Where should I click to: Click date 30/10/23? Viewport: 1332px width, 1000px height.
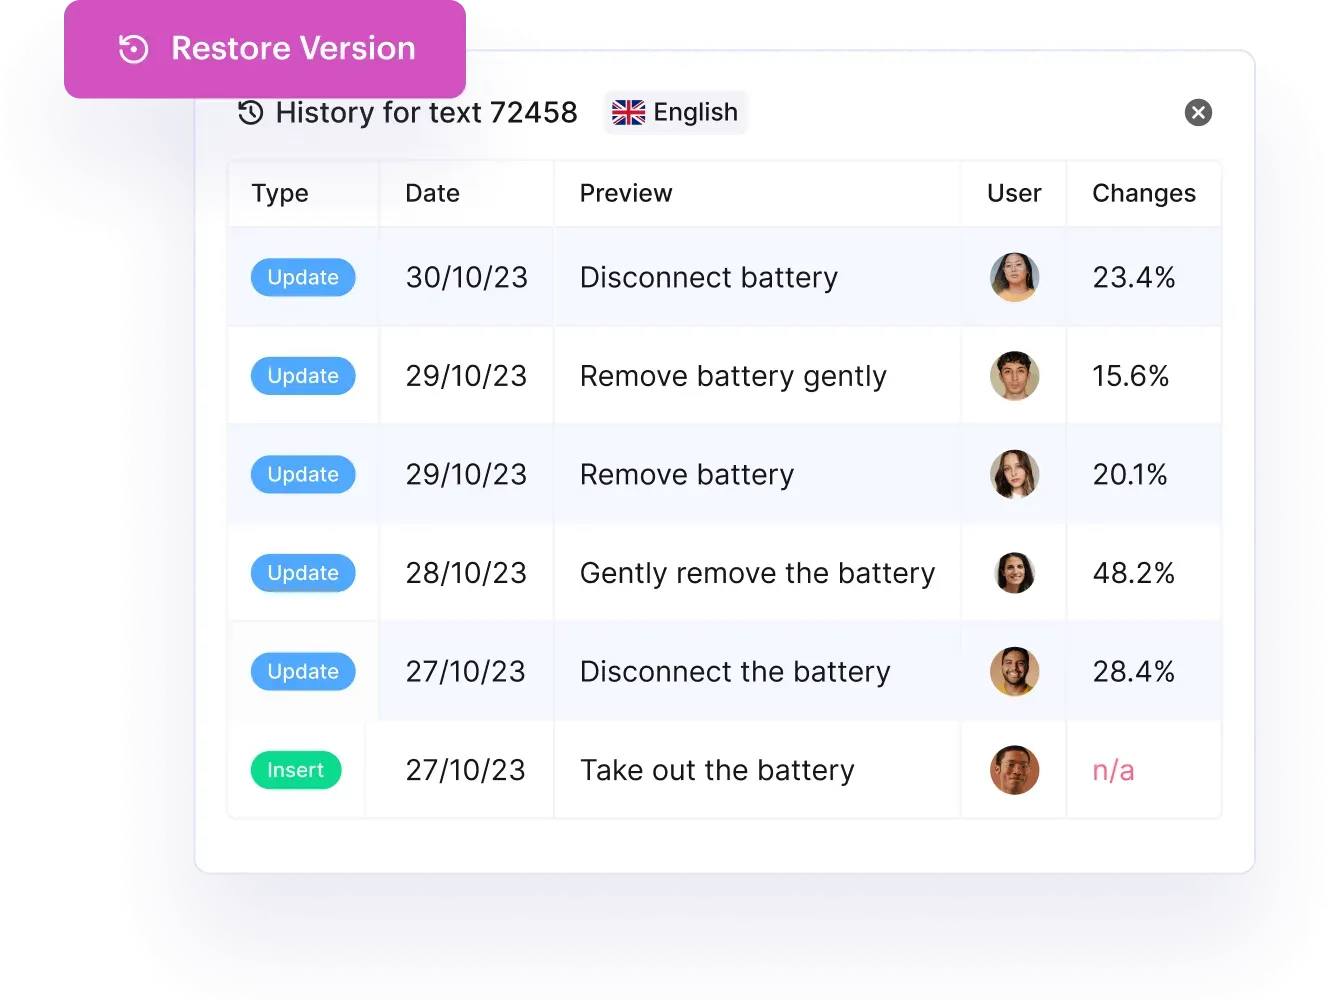[x=466, y=277]
